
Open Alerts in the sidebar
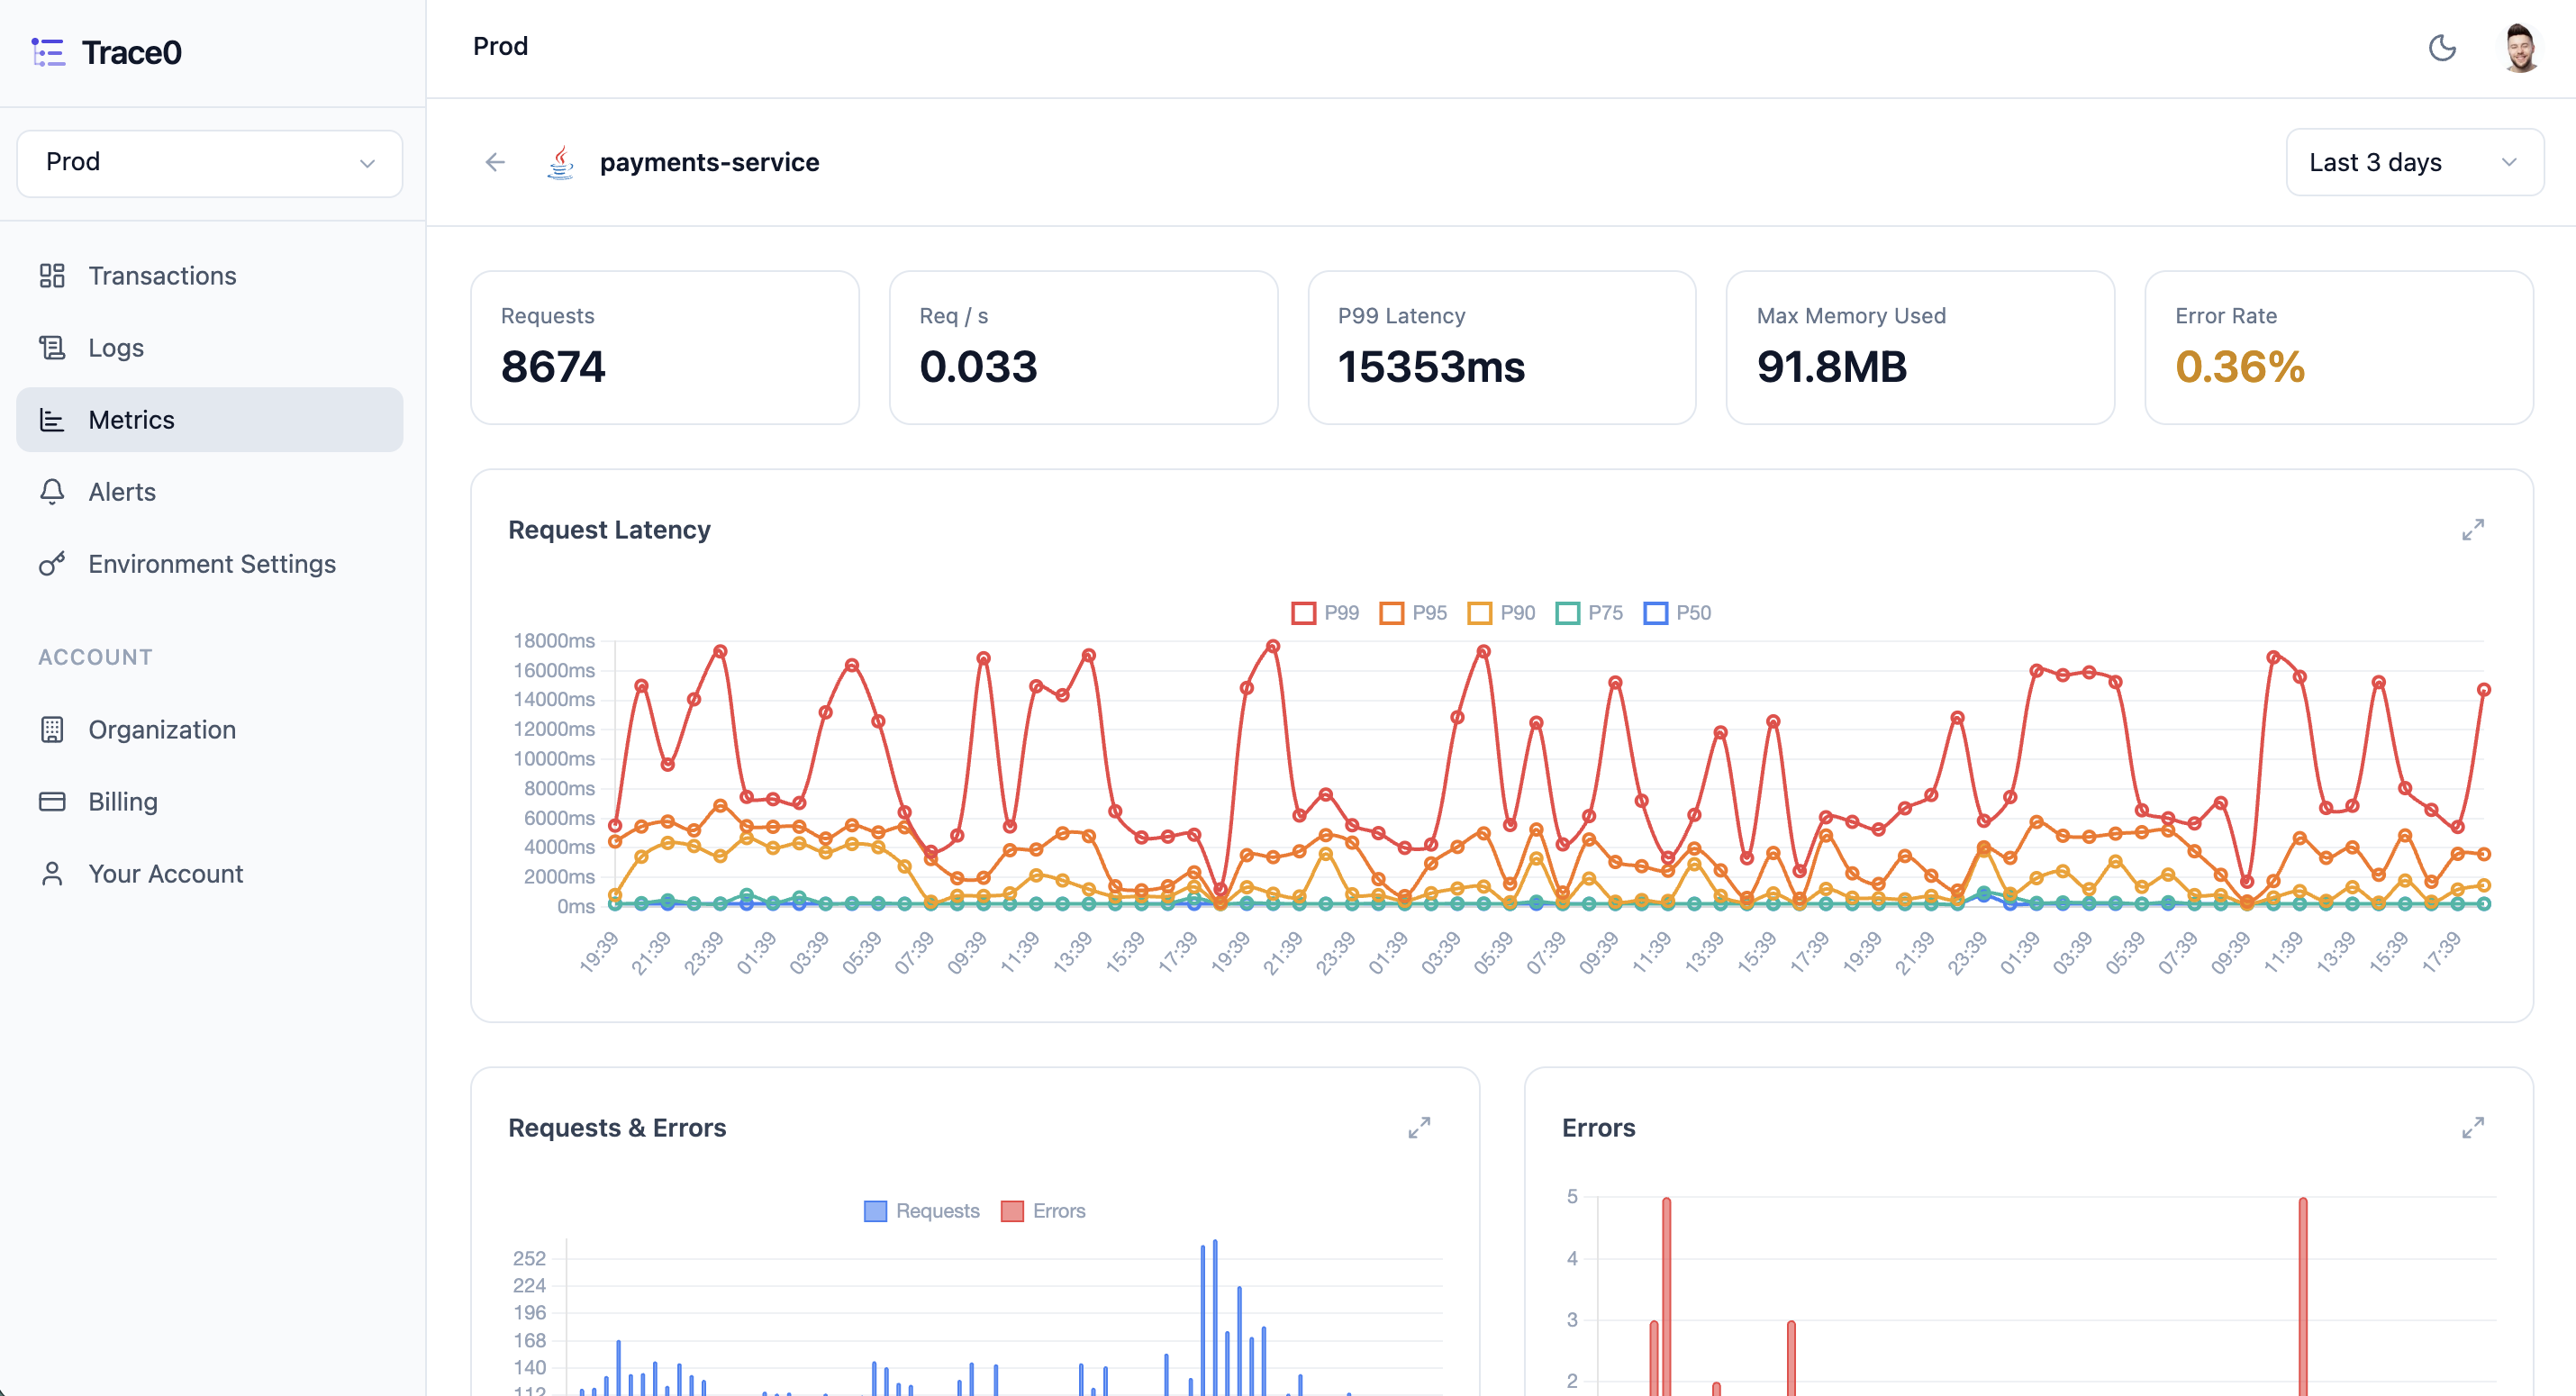[210, 491]
